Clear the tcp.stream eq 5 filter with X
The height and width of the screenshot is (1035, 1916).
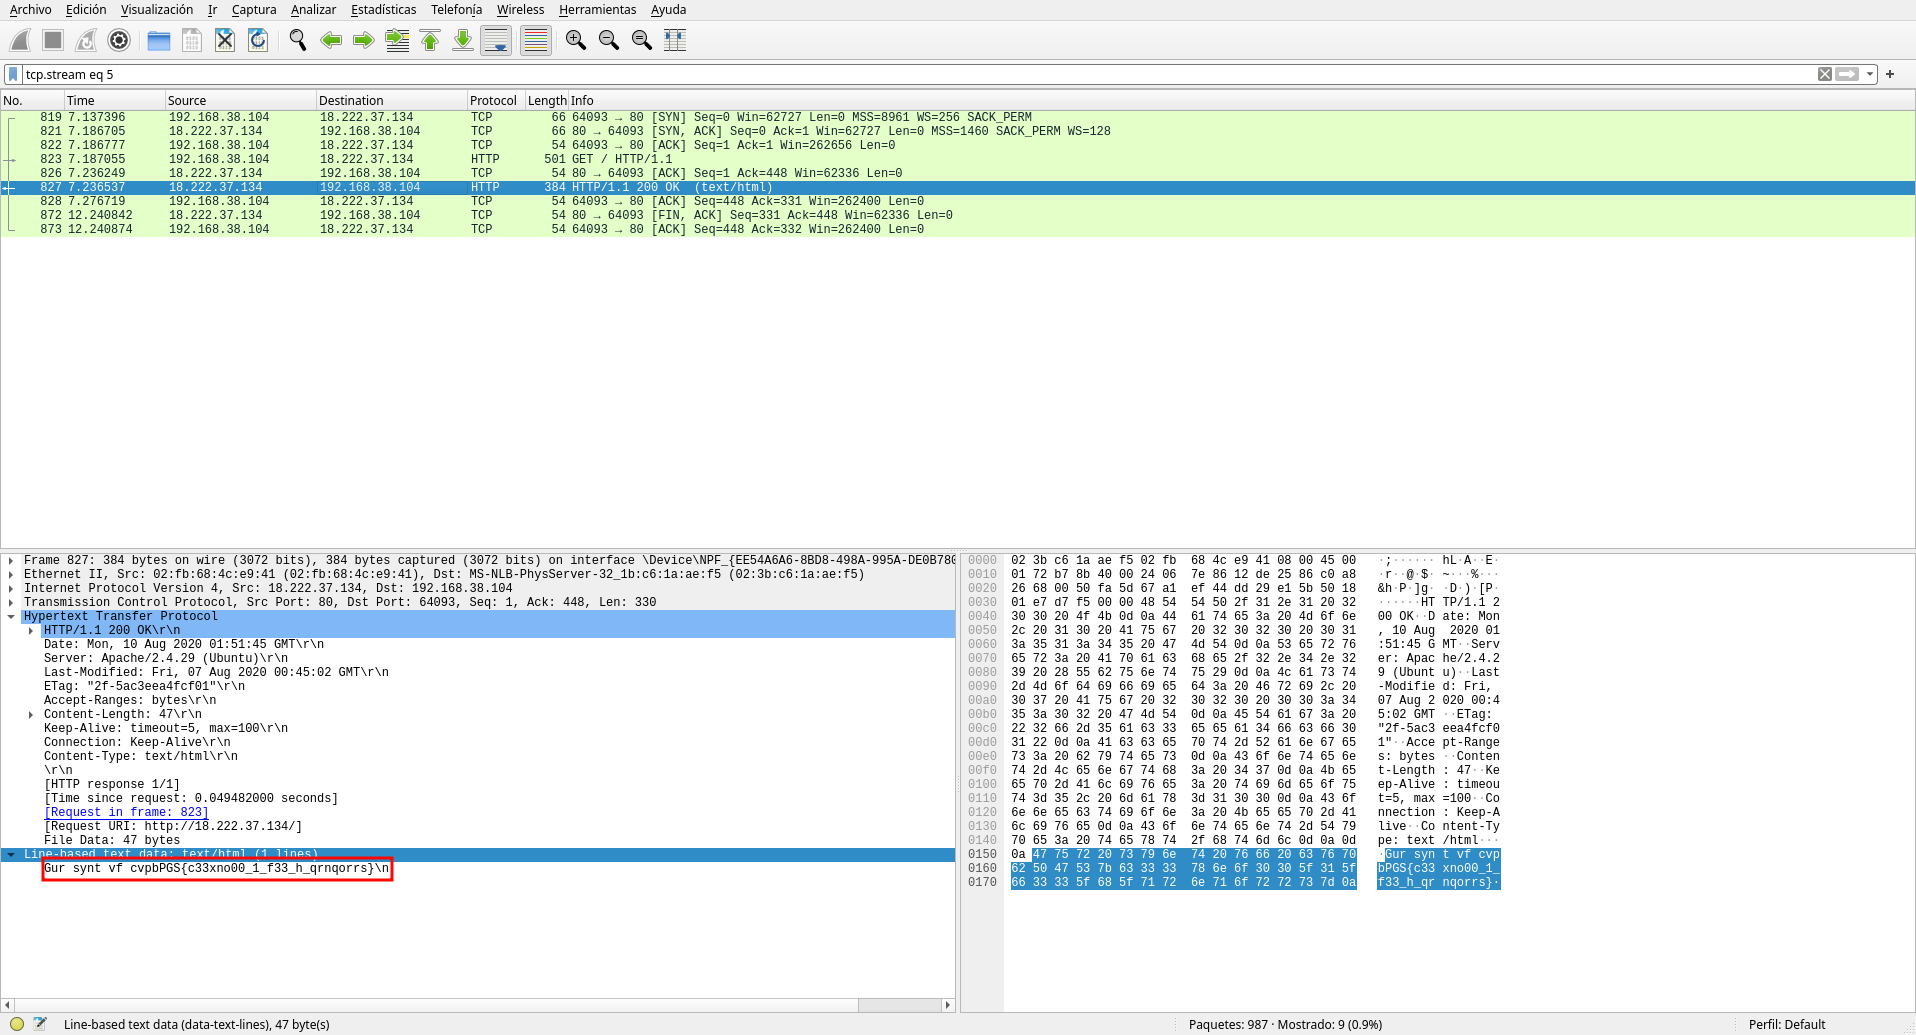1827,74
